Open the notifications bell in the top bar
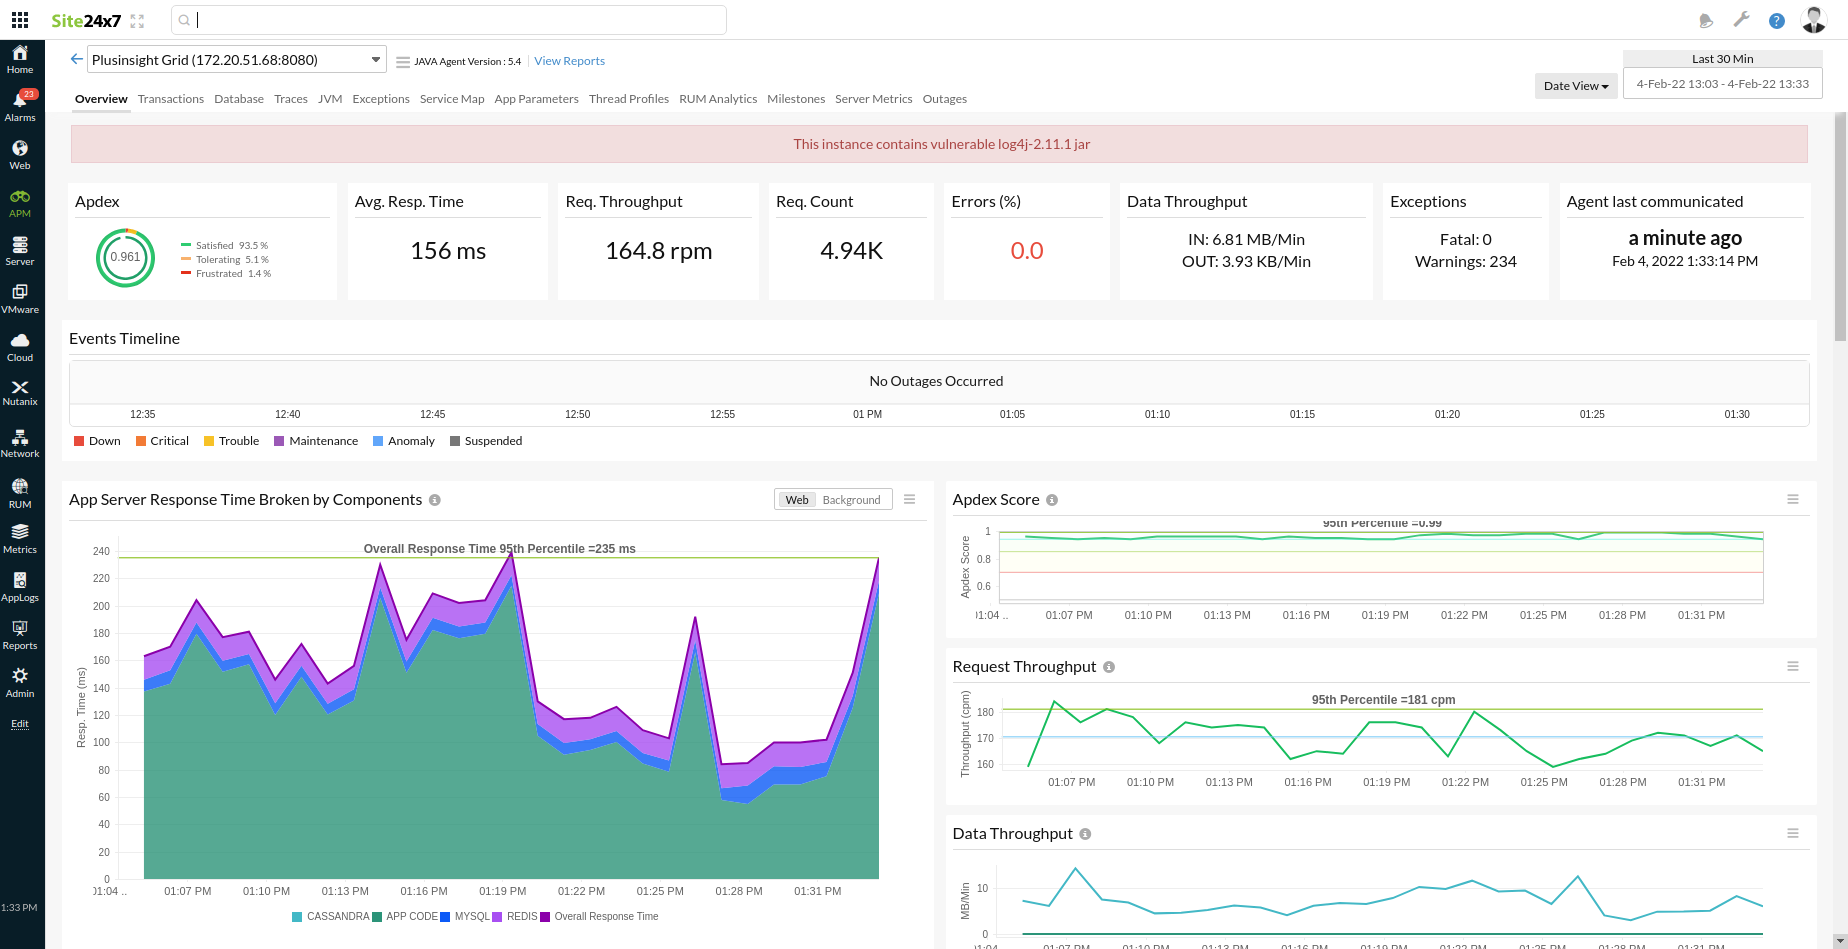This screenshot has height=949, width=1848. pos(1704,19)
